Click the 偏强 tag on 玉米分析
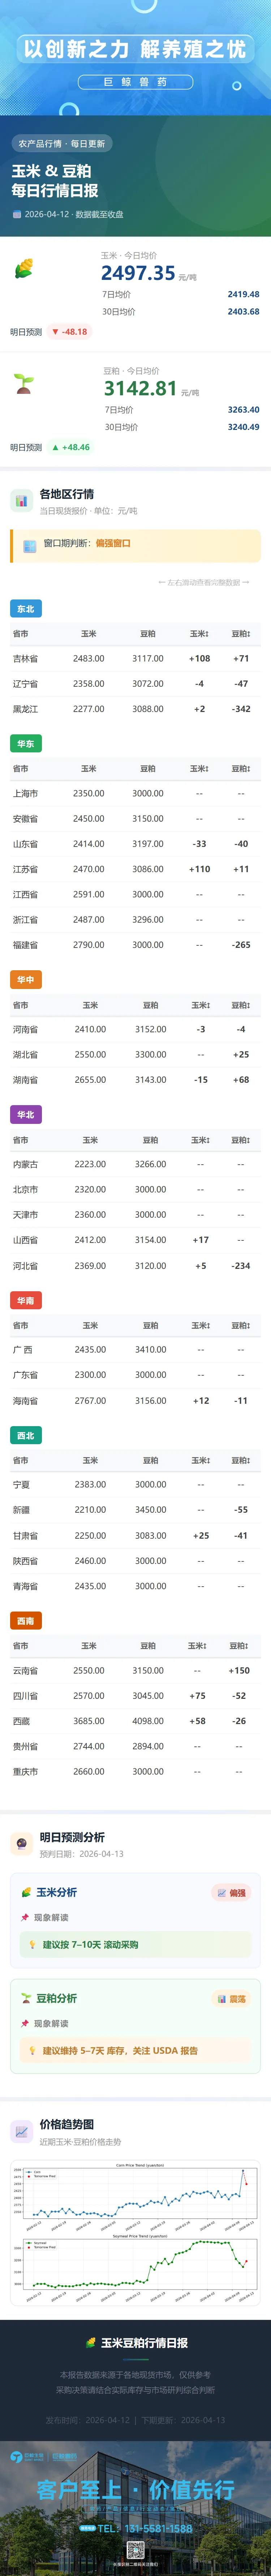The image size is (271, 2576). click(x=231, y=1893)
